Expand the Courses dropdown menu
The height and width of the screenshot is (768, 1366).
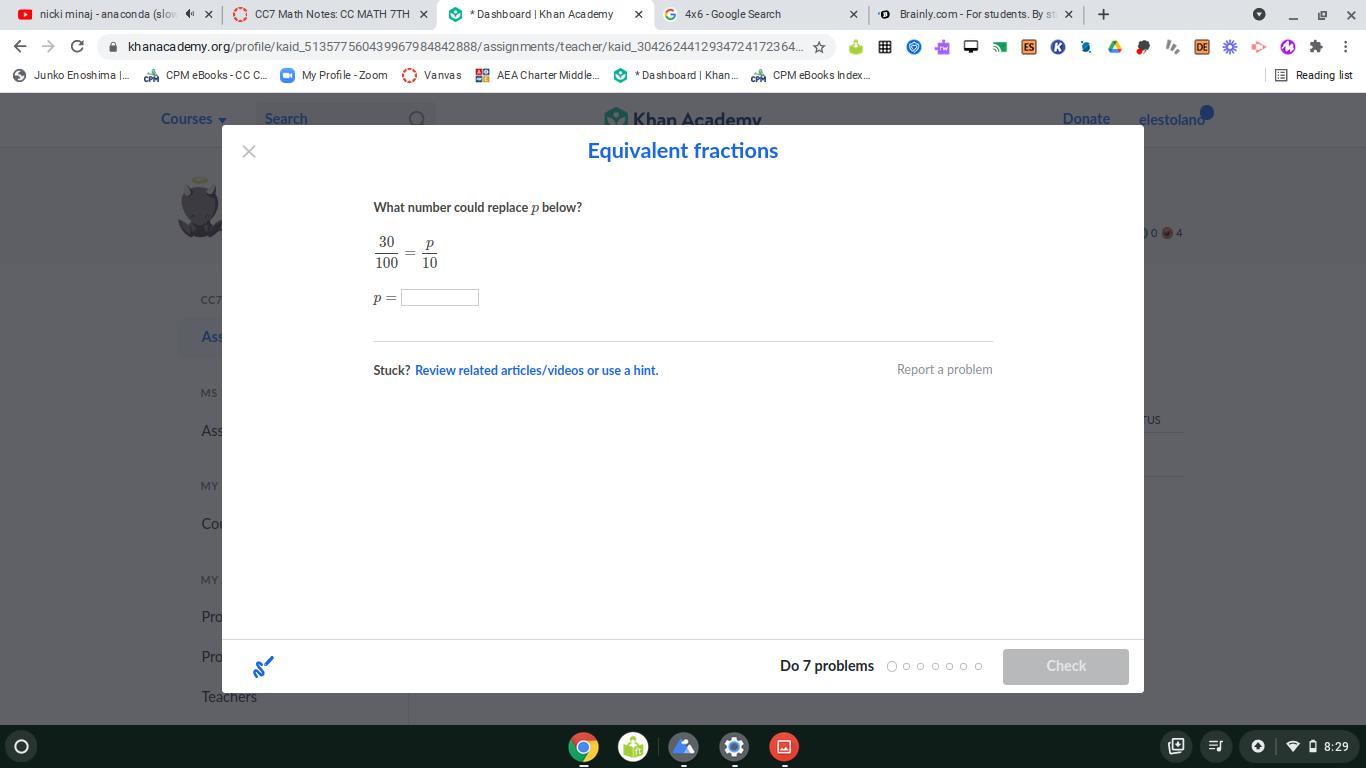coord(194,118)
